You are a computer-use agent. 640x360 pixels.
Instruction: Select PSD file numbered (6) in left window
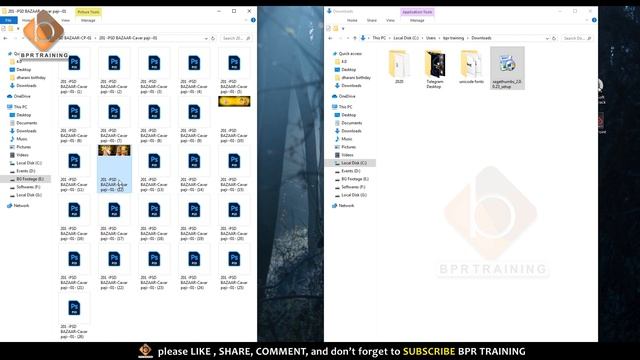[74, 119]
